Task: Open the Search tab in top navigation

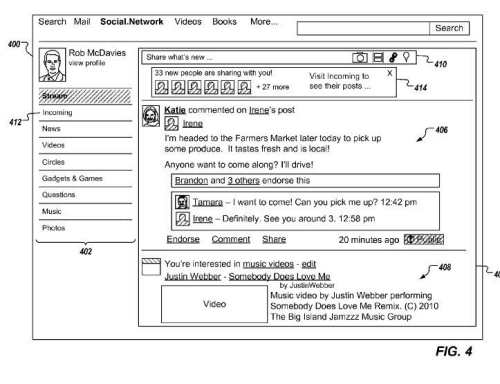Action: (x=52, y=22)
